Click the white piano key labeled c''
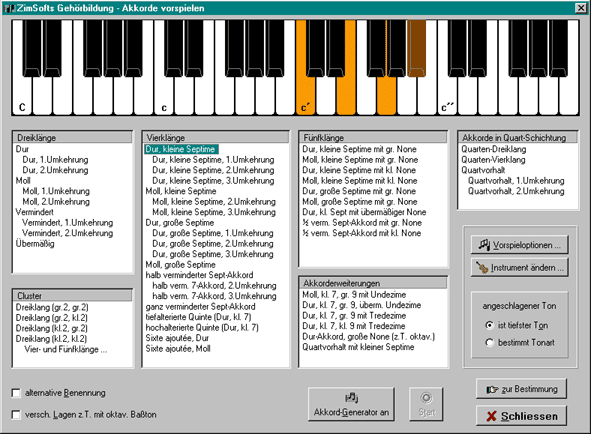The image size is (591, 434). coord(448,96)
